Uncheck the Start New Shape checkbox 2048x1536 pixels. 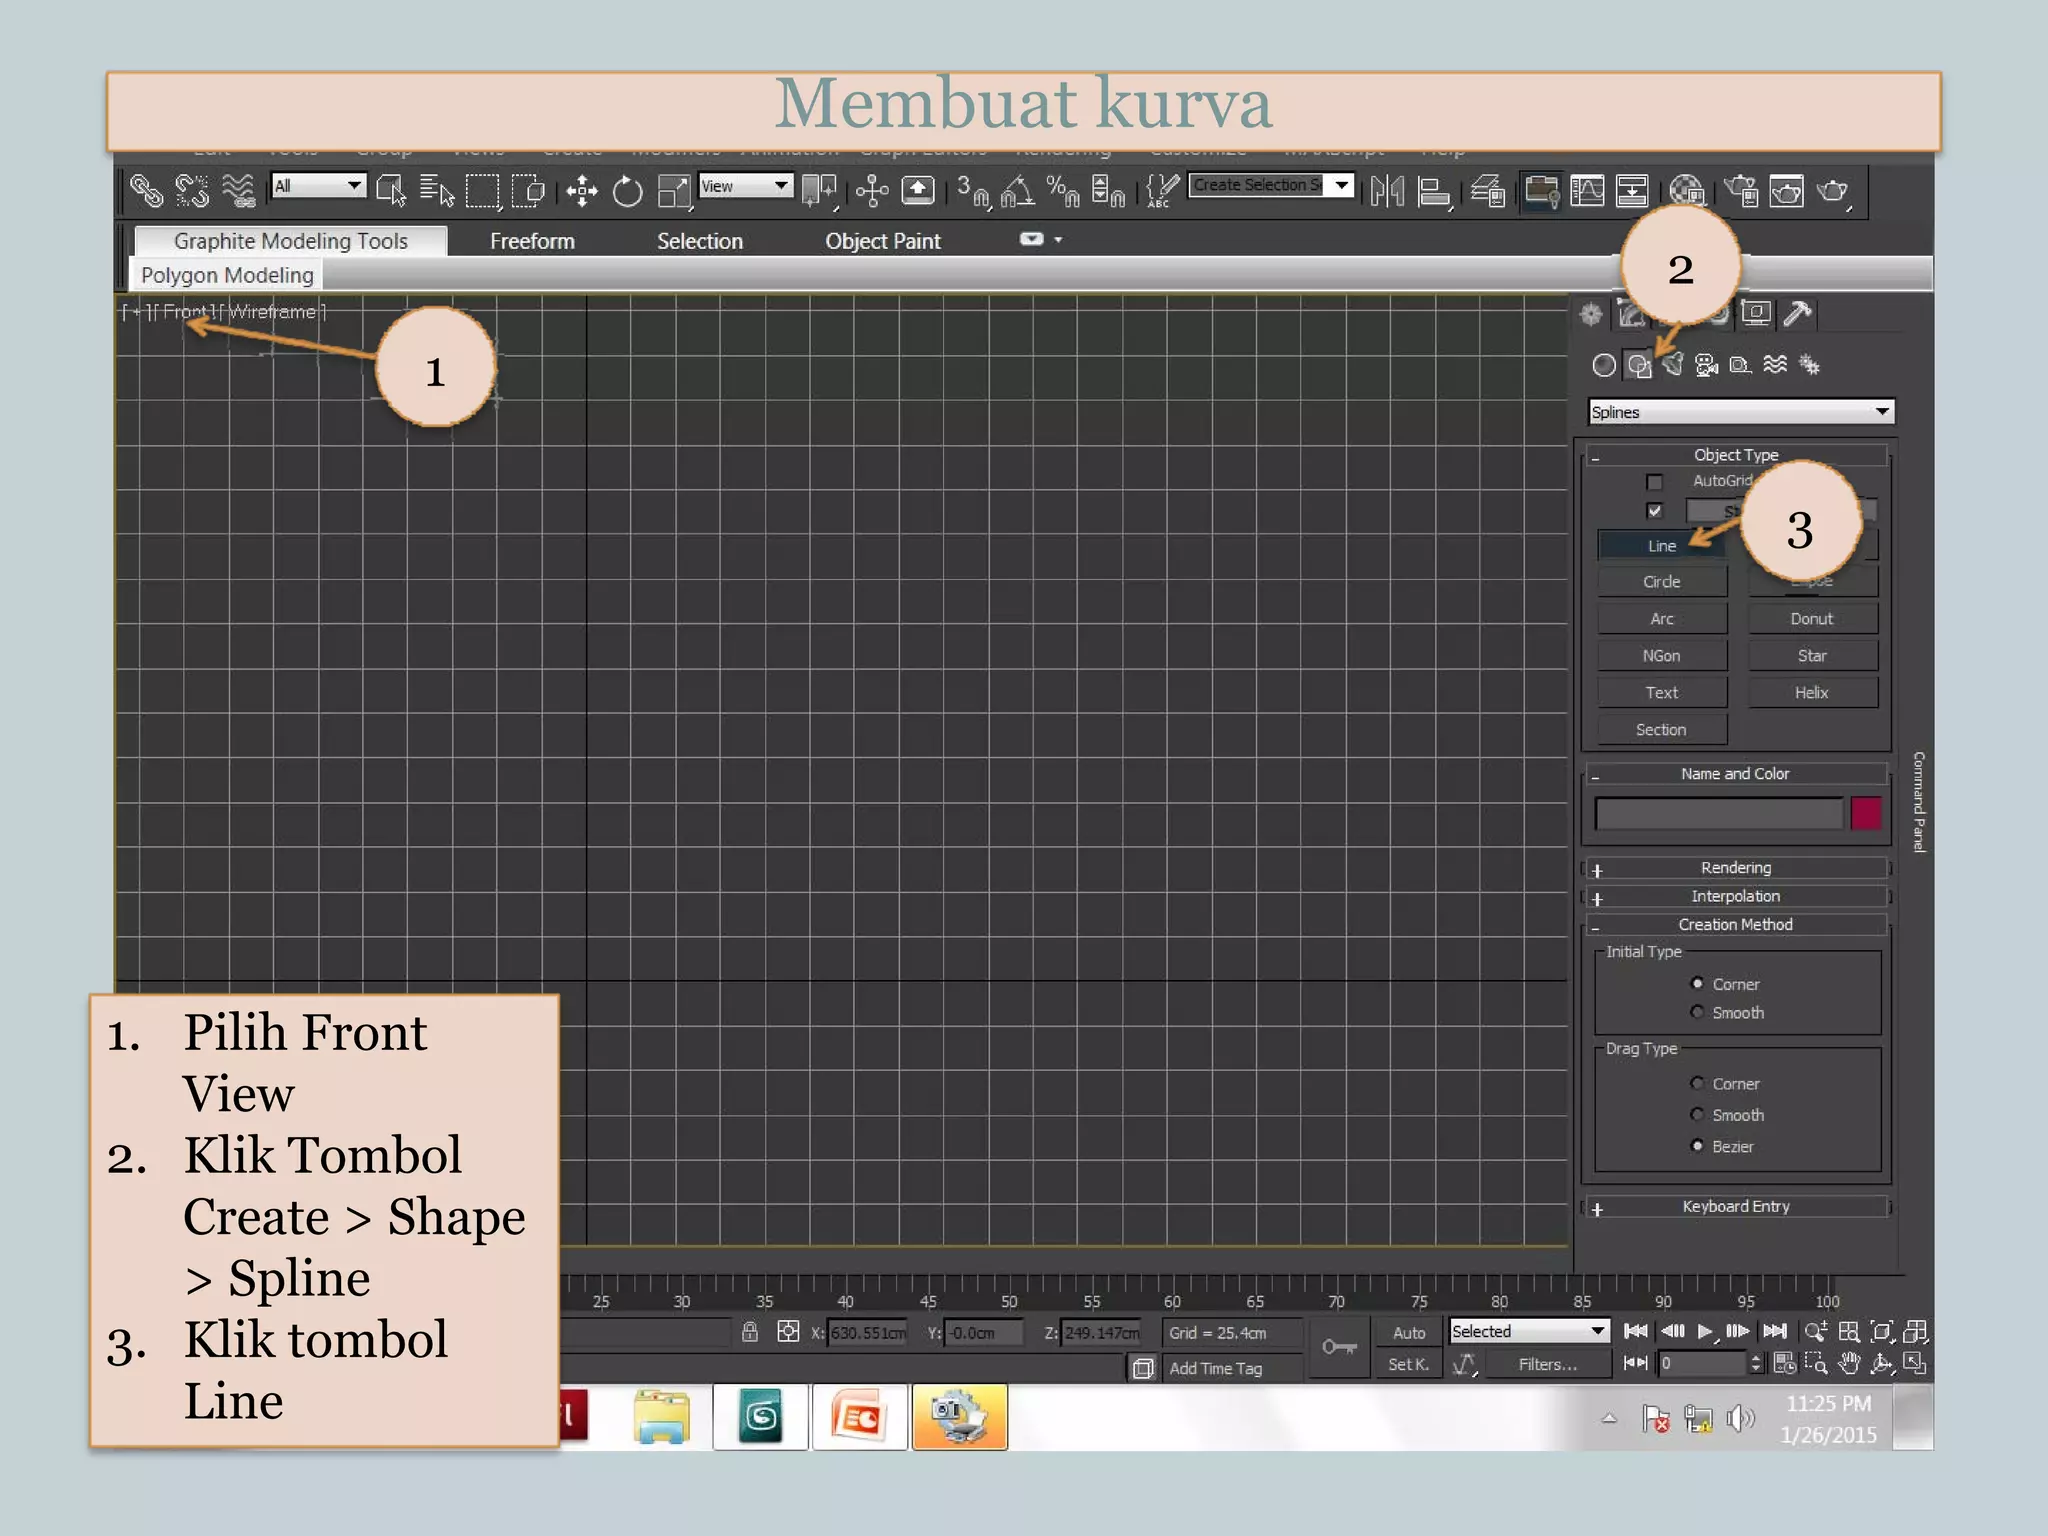pos(1654,511)
